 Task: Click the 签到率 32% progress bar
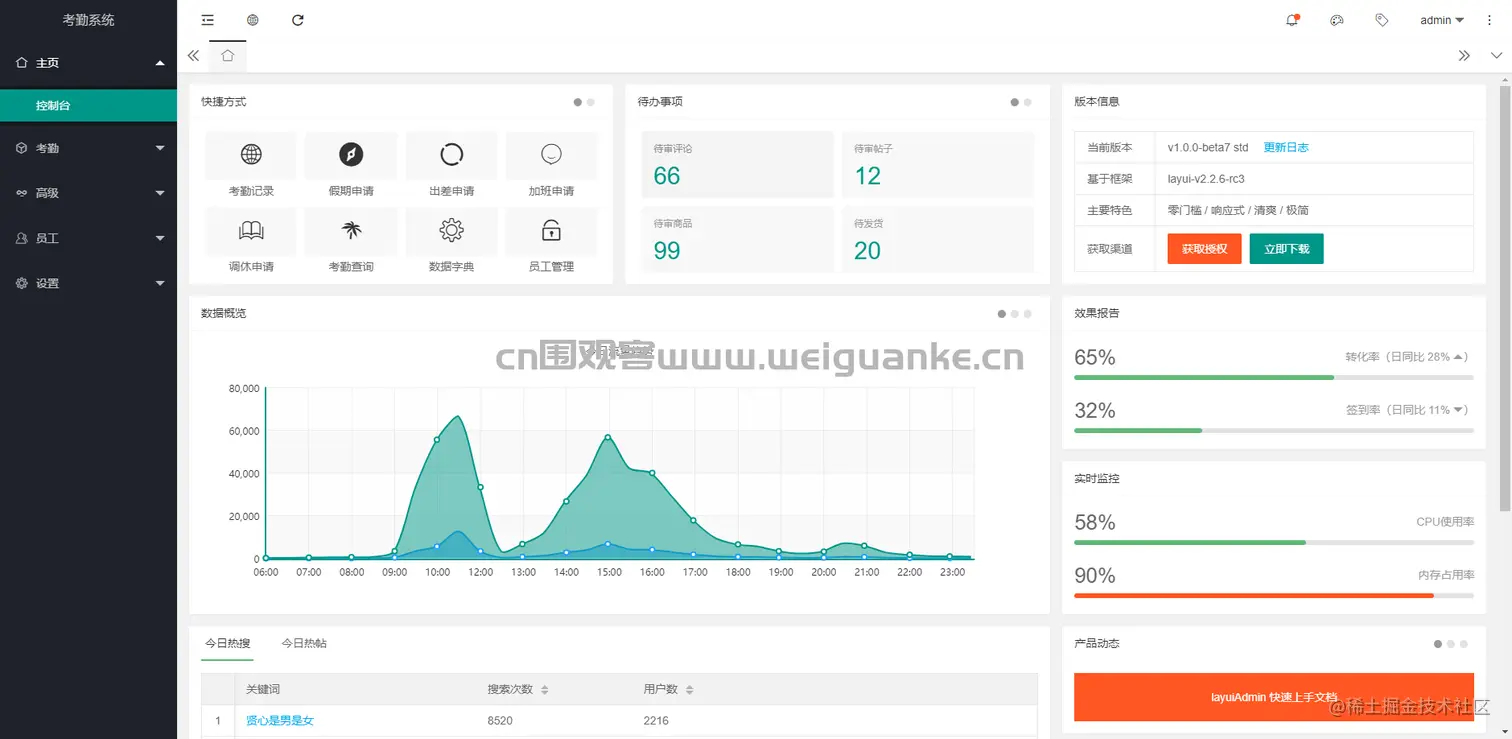[x=1274, y=430]
